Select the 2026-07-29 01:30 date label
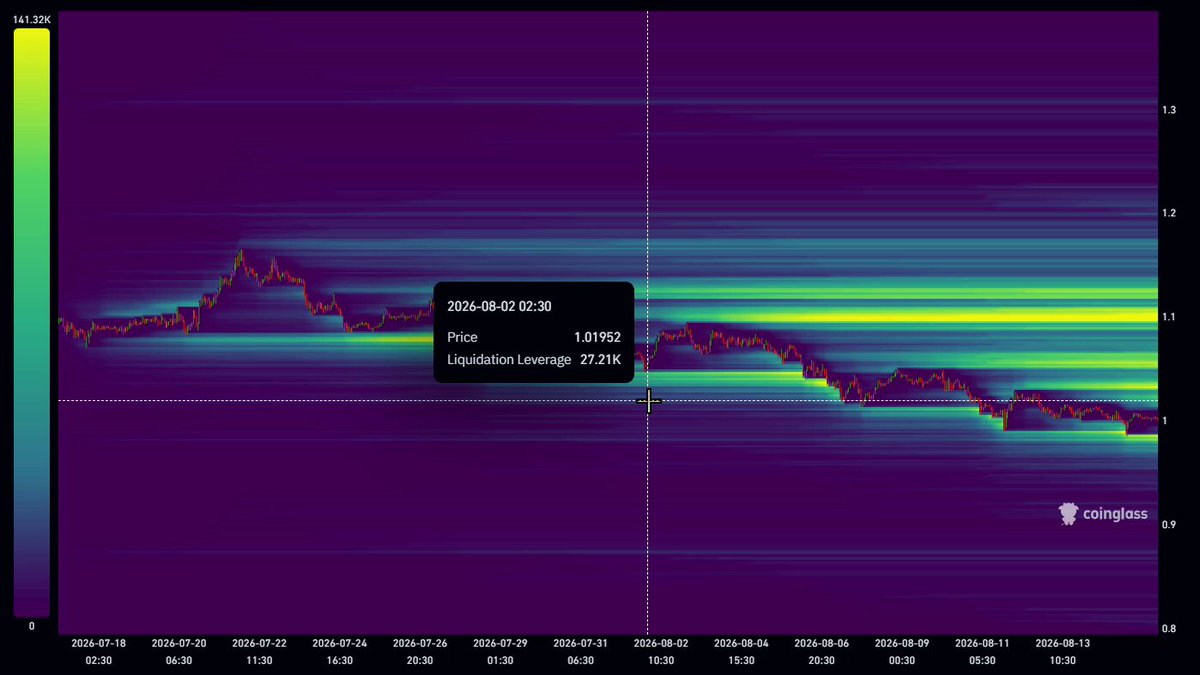This screenshot has width=1200, height=675. pyautogui.click(x=500, y=651)
